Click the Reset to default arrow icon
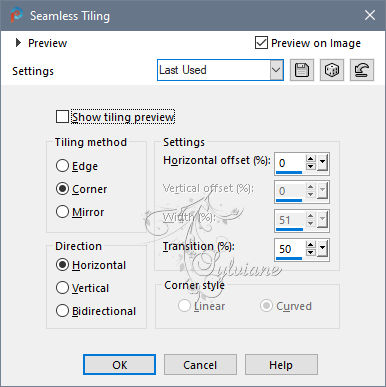The width and height of the screenshot is (386, 387). 362,70
